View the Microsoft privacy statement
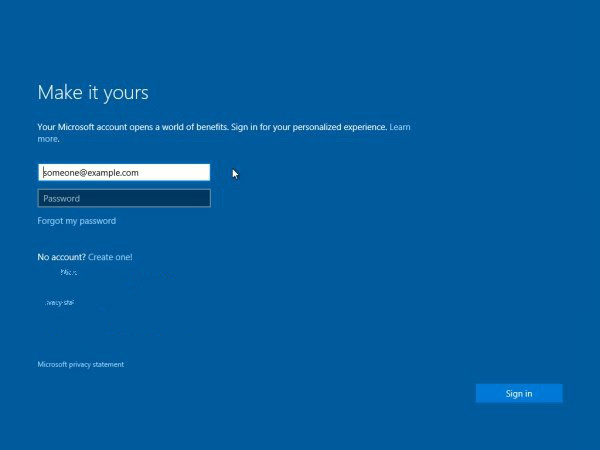This screenshot has width=600, height=450. pyautogui.click(x=80, y=365)
